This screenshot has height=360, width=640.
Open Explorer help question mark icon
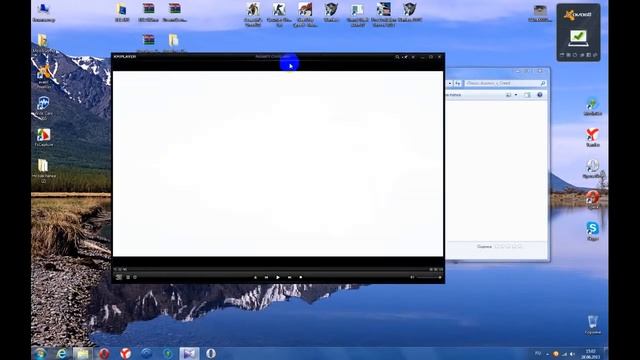point(540,95)
